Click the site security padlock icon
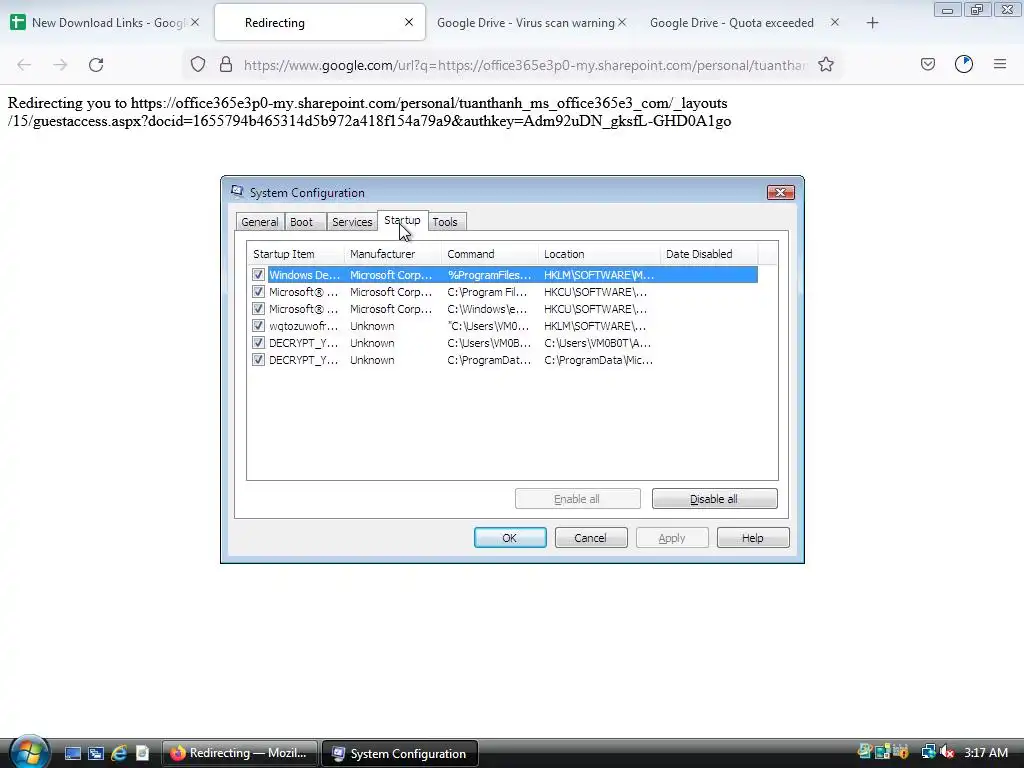1024x768 pixels. pos(226,65)
